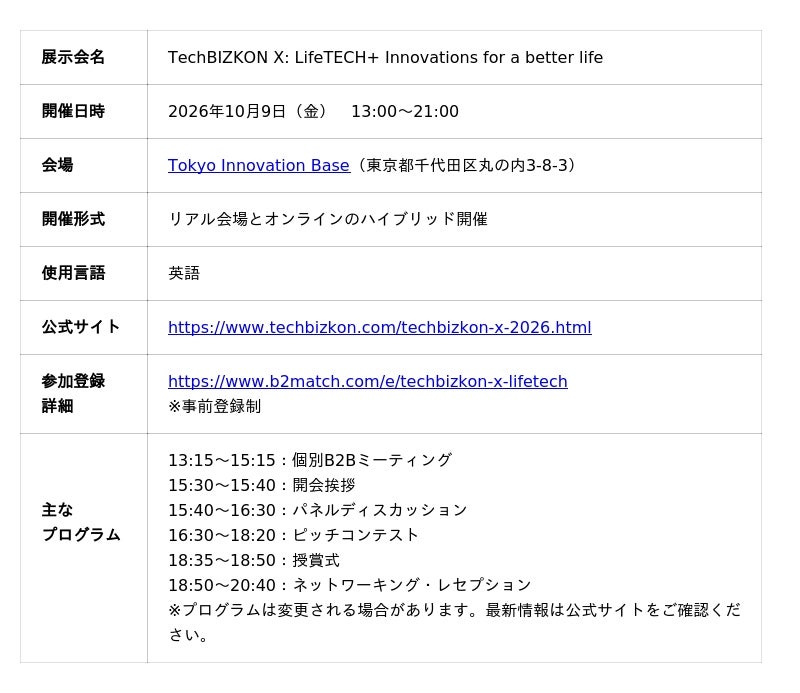
Task: Click the ピッチコンテスト schedule line
Action: (x=293, y=535)
